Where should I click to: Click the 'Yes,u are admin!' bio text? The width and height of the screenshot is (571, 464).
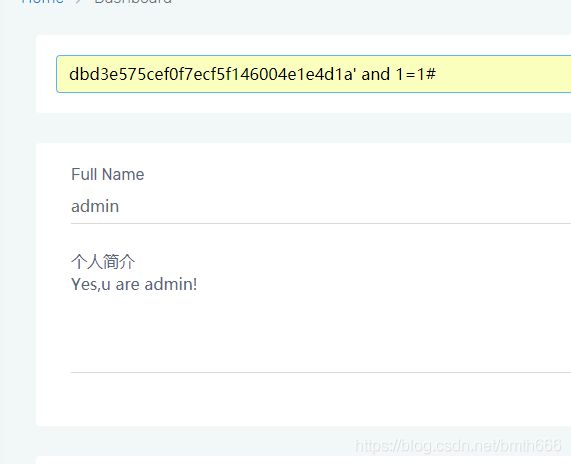click(134, 284)
